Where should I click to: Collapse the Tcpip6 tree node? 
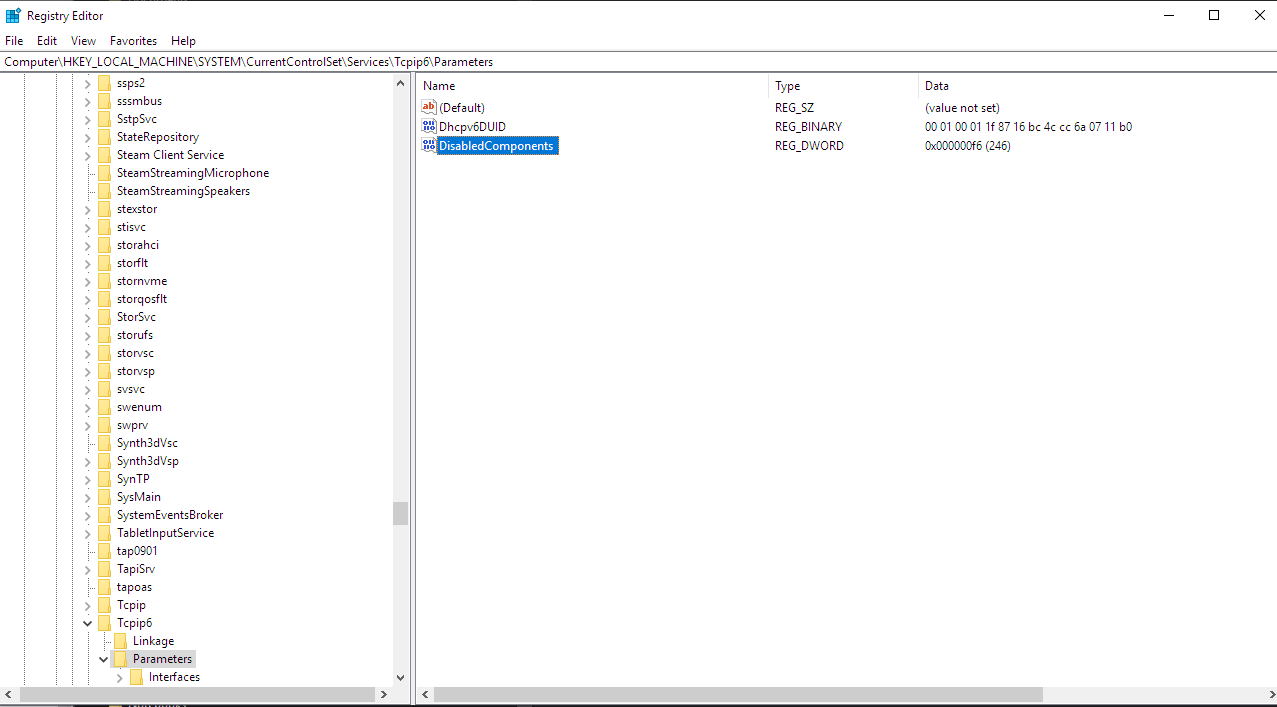tap(88, 623)
